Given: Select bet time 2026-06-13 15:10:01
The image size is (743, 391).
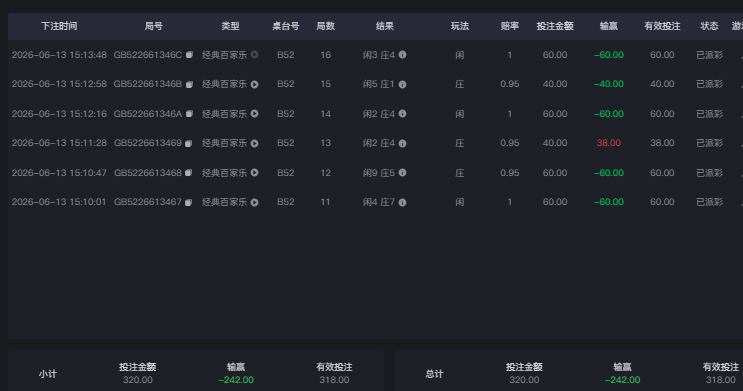Looking at the screenshot, I should [x=59, y=202].
